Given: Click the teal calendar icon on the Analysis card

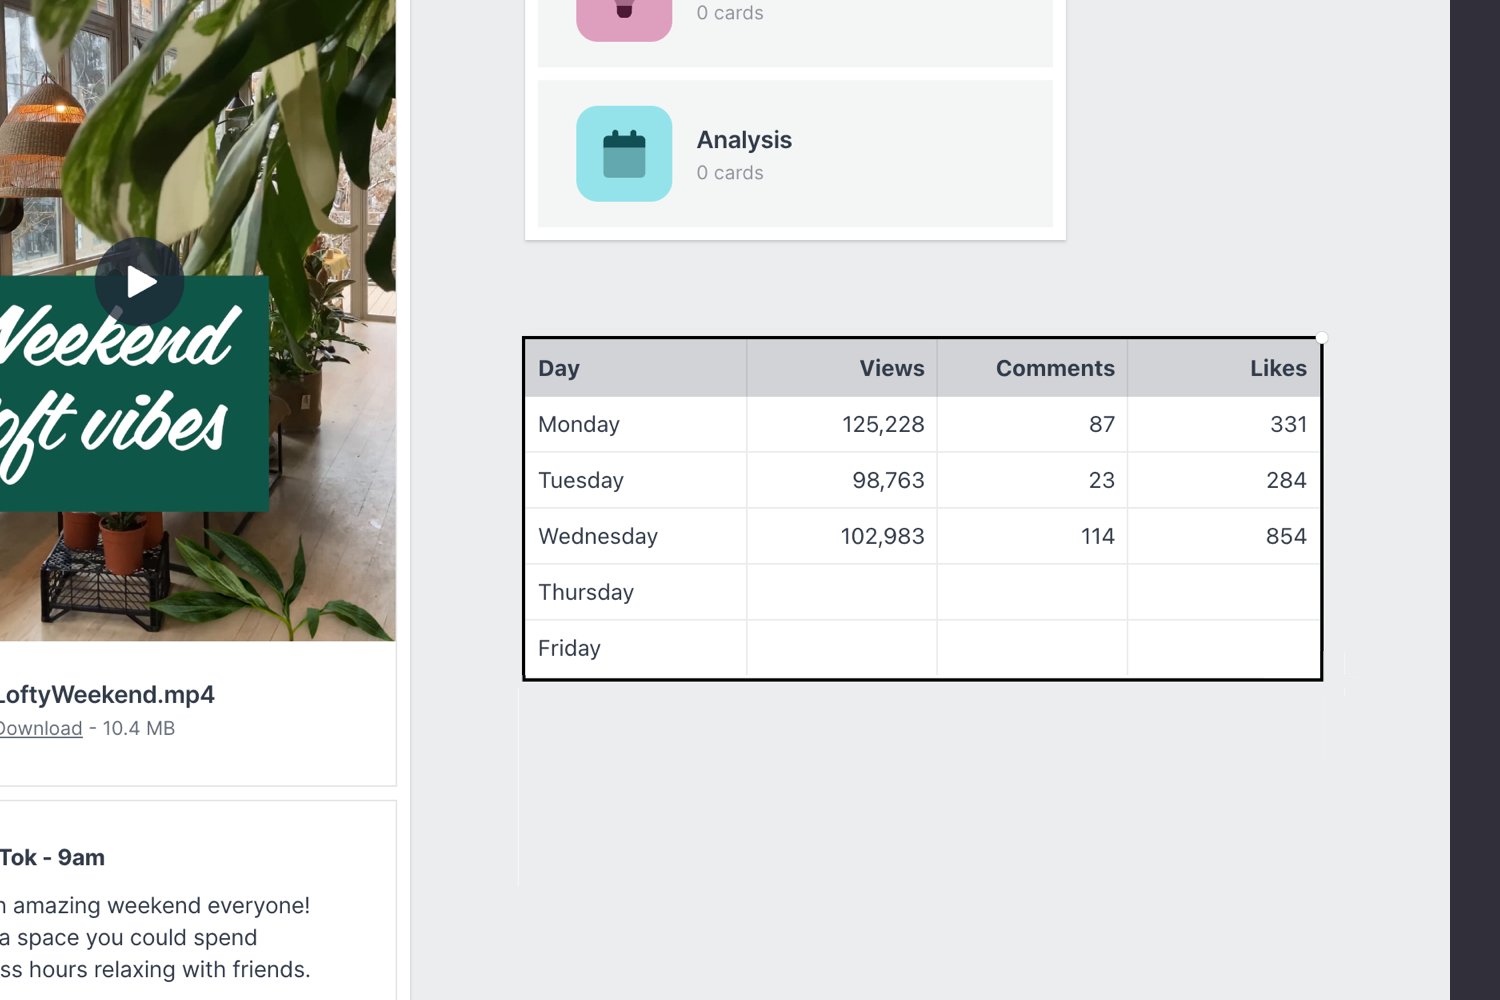Looking at the screenshot, I should 623,153.
